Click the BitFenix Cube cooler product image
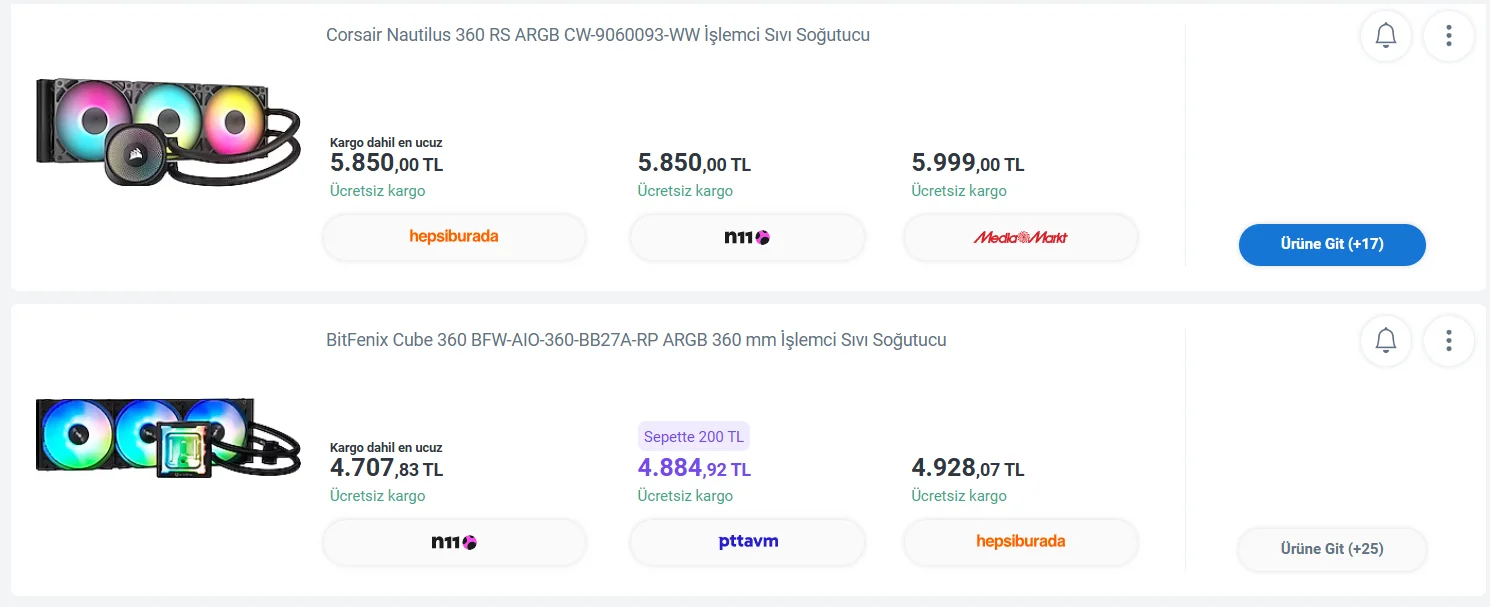 coord(168,437)
